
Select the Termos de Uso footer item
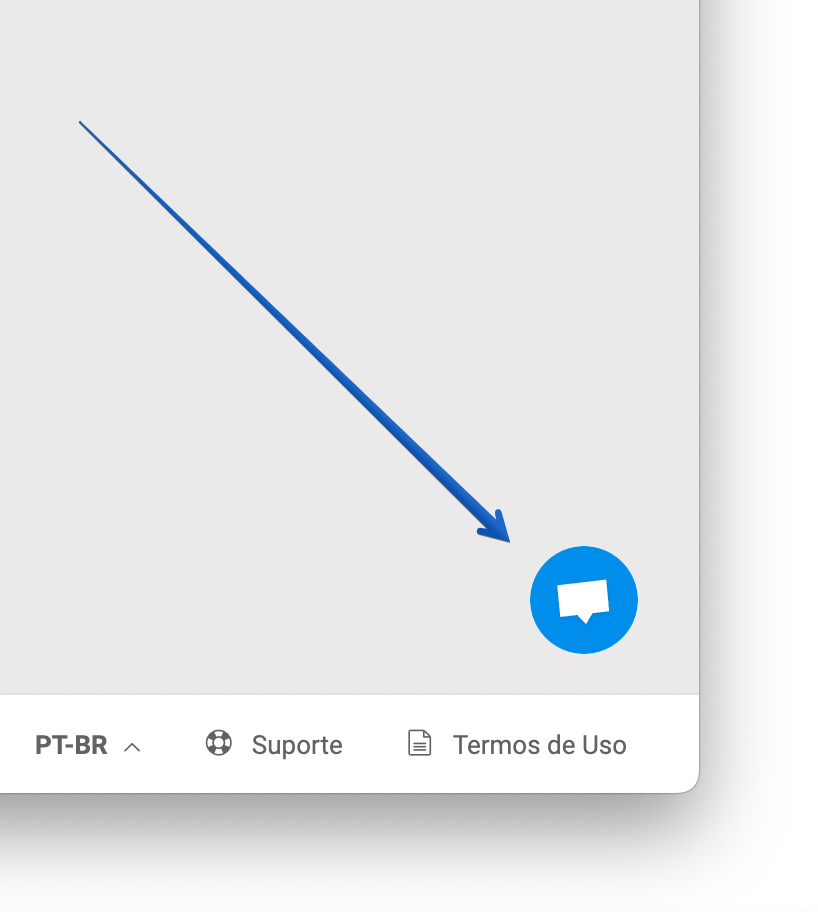click(x=517, y=744)
